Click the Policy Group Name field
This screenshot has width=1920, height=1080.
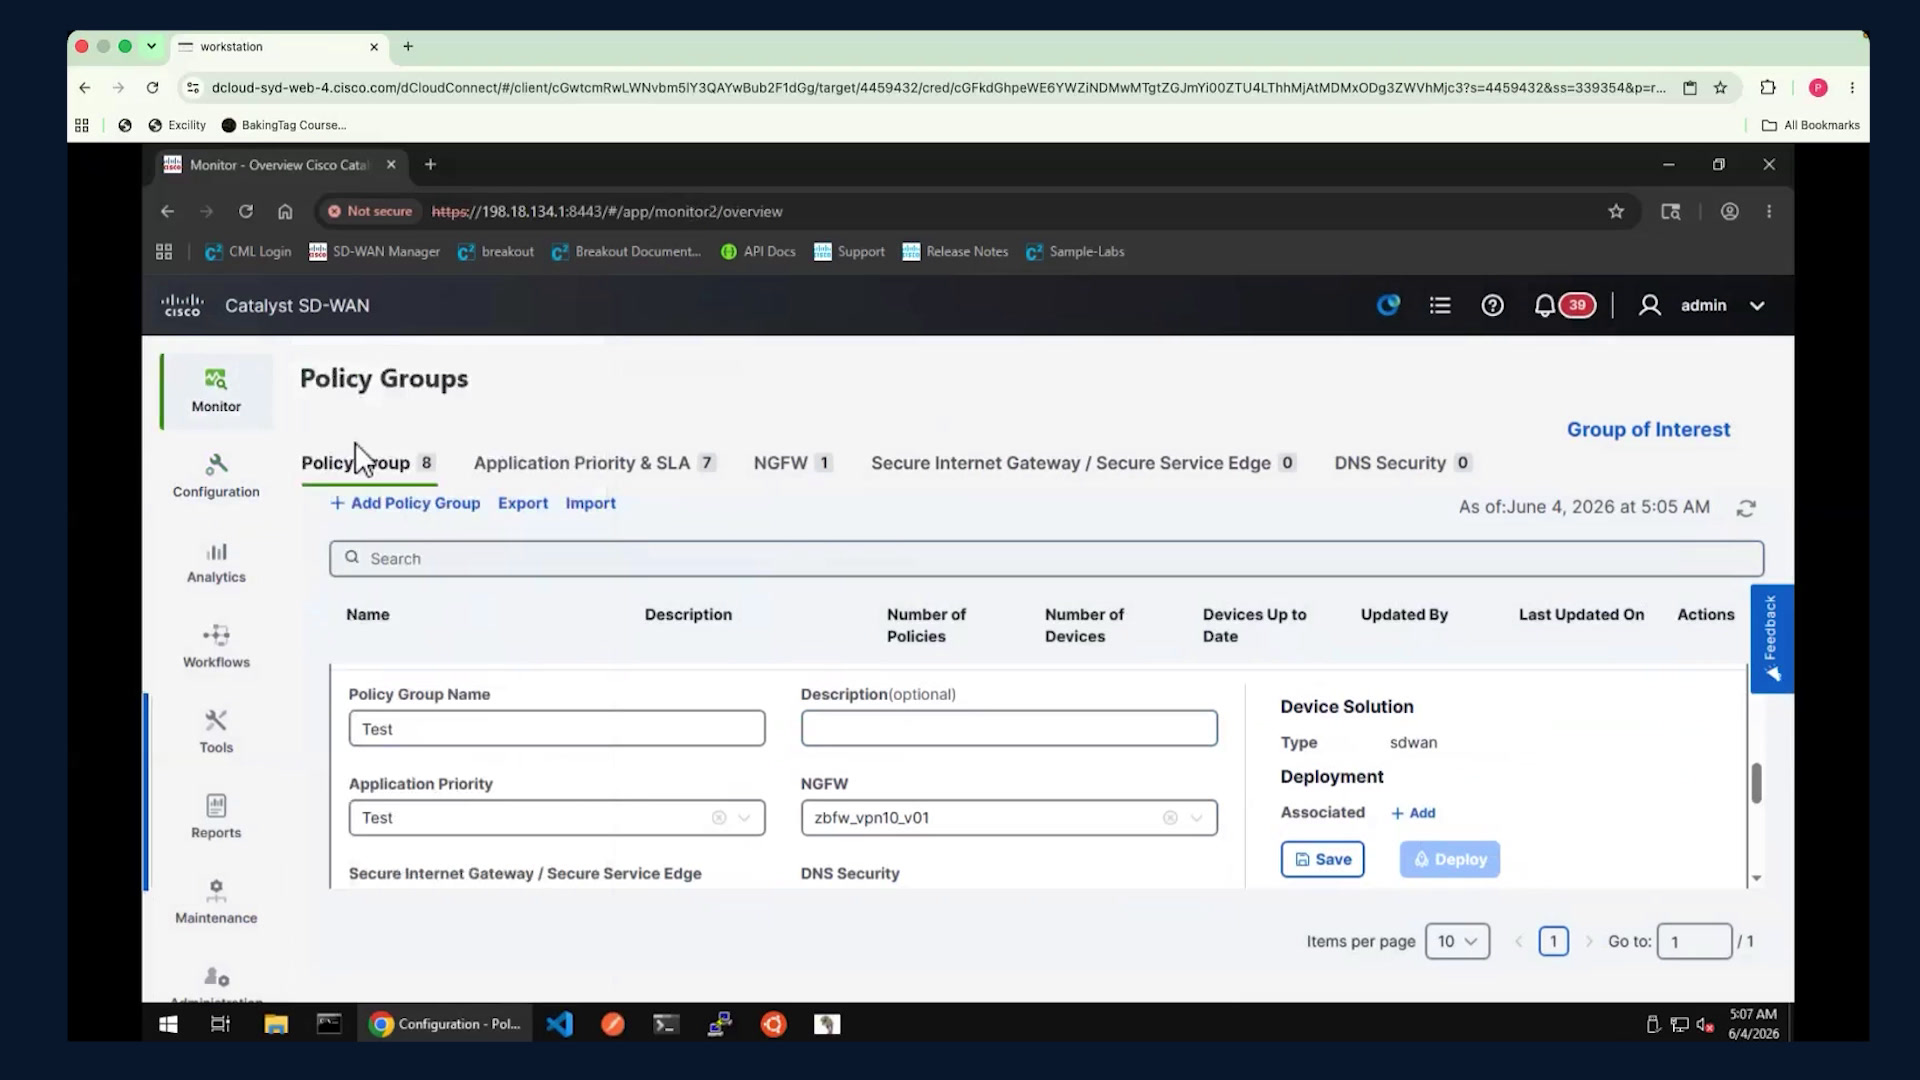(x=557, y=728)
